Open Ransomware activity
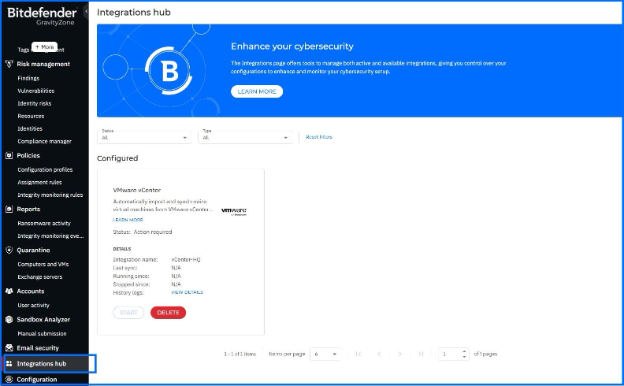Viewport: 624px width, 386px height. coord(44,223)
